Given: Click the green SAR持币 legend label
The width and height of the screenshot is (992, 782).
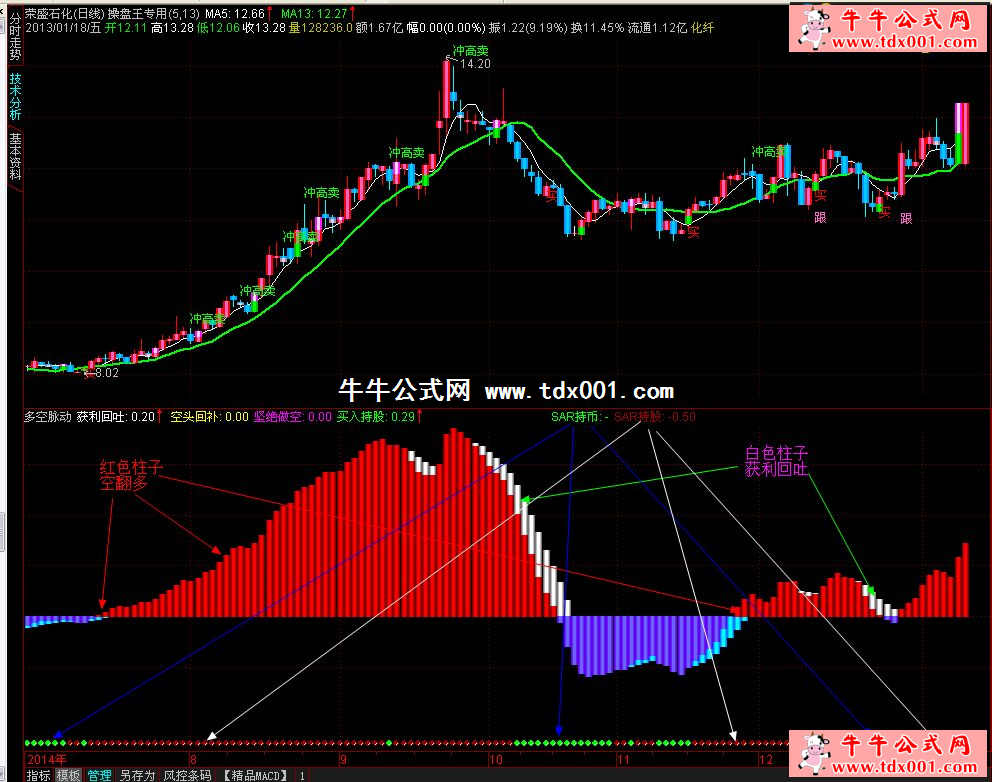Looking at the screenshot, I should tap(573, 416).
